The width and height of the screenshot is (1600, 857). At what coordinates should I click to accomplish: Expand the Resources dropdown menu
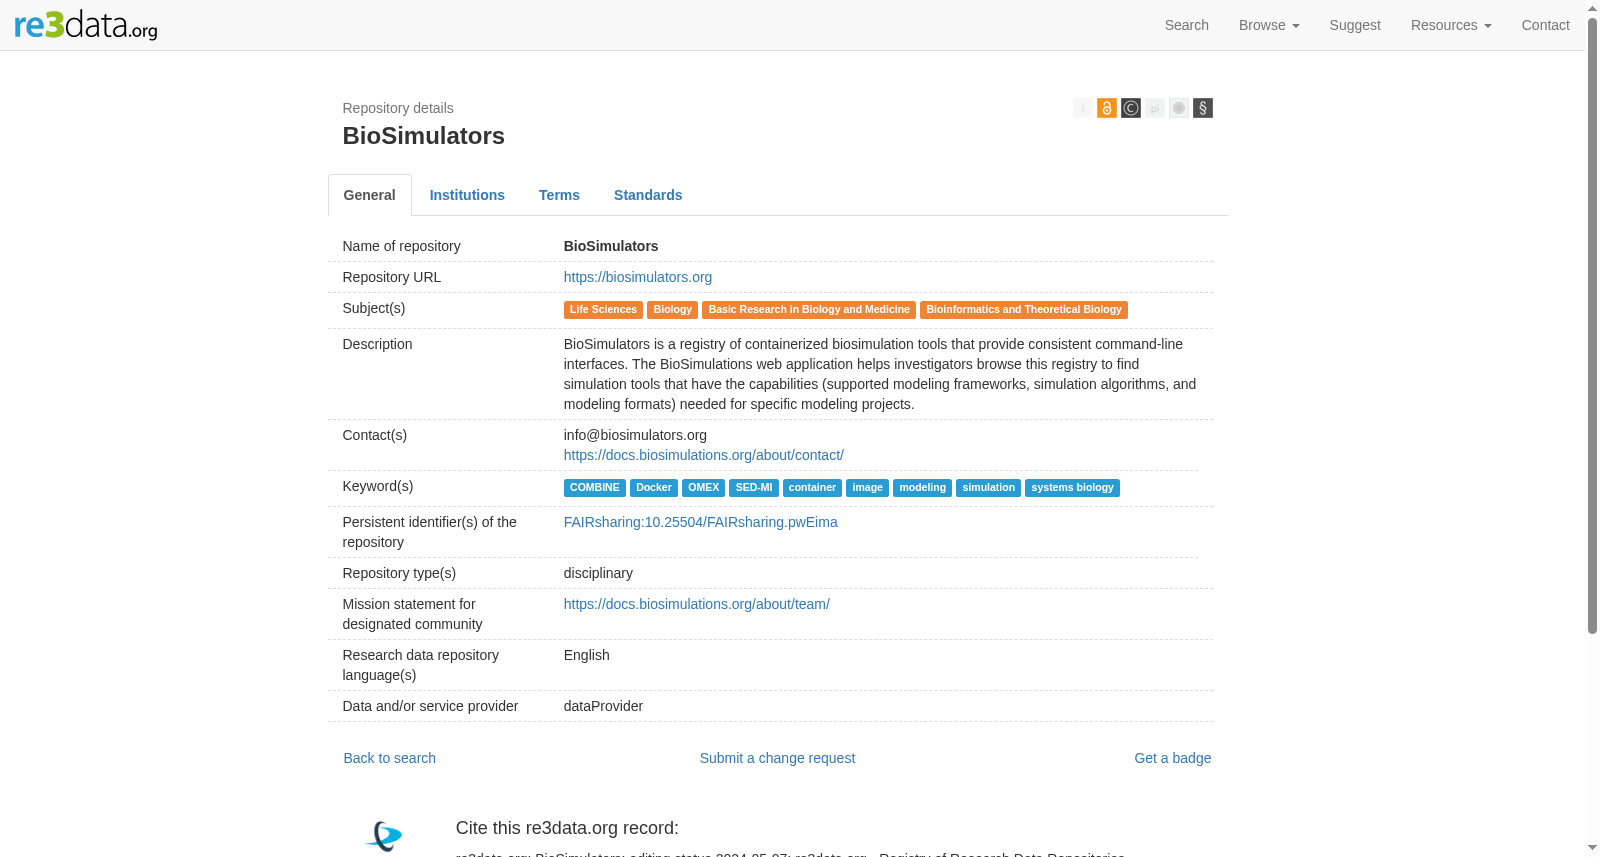pos(1451,25)
